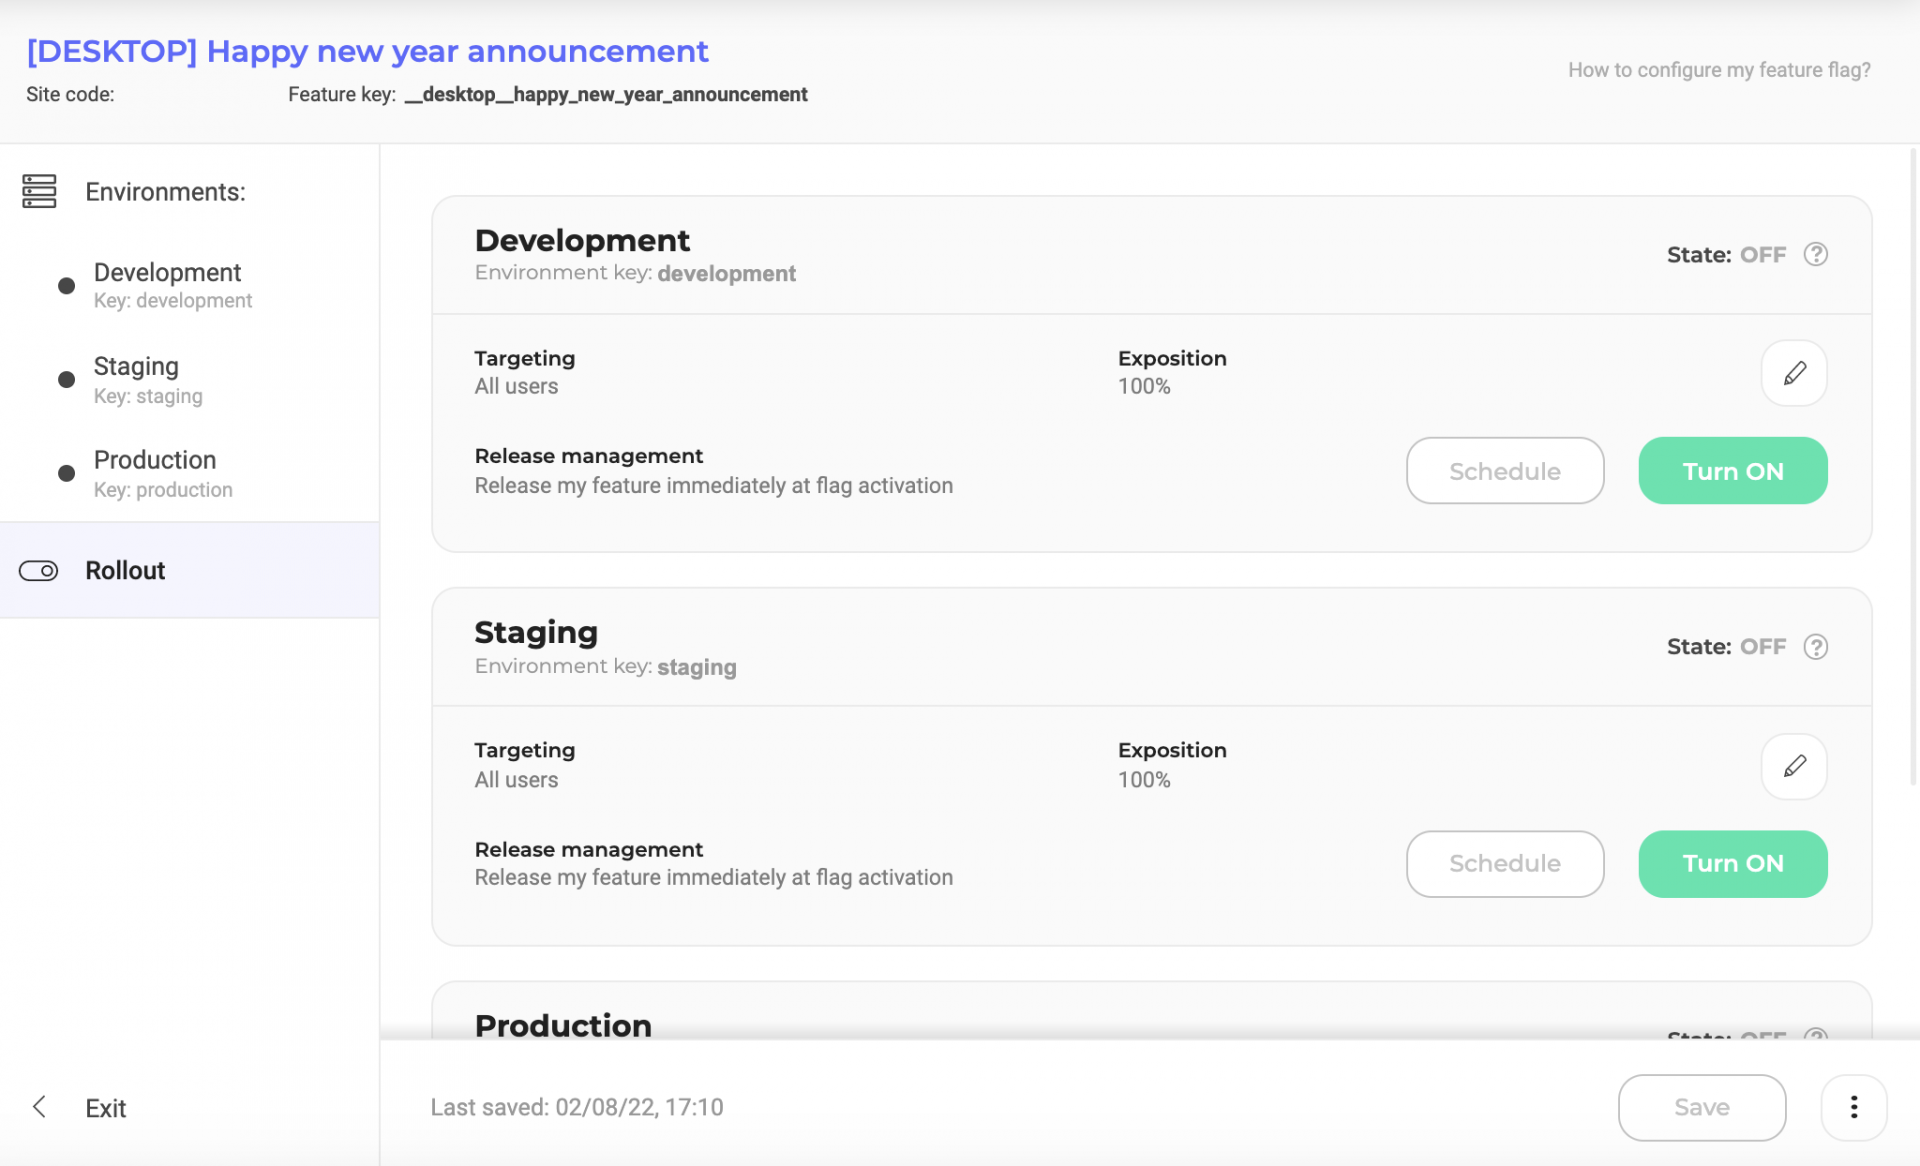This screenshot has width=1920, height=1166.
Task: Click 'Environment key: staging' text
Action: click(605, 667)
